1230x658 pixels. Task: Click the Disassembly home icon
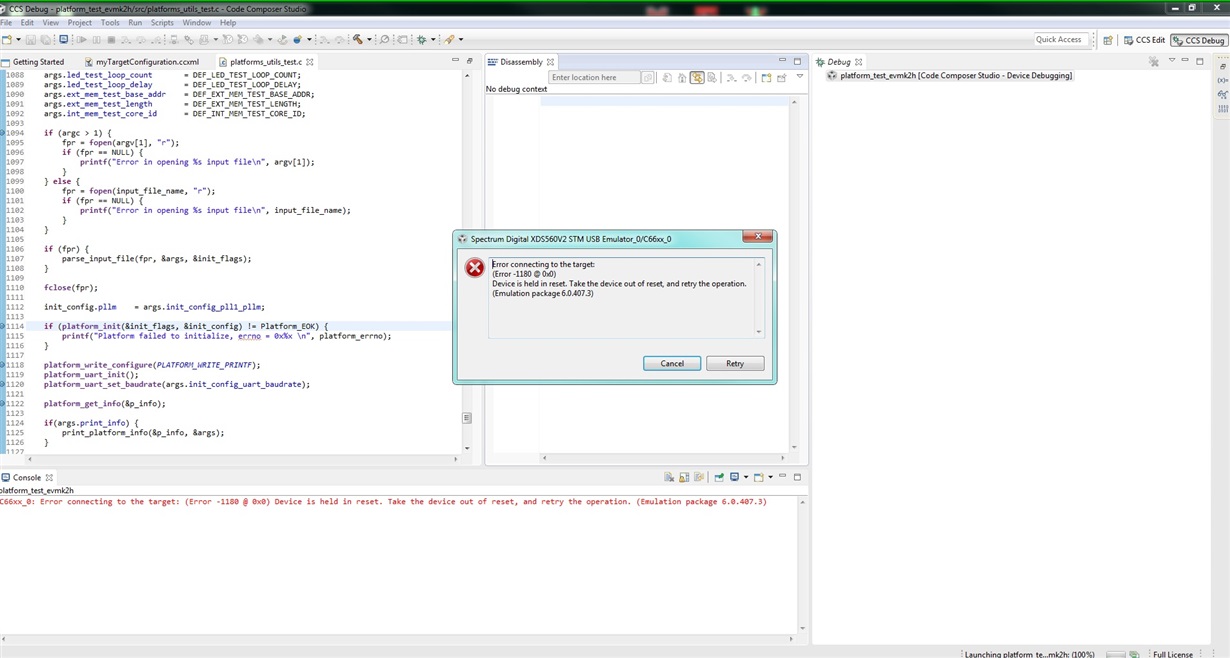coord(682,77)
